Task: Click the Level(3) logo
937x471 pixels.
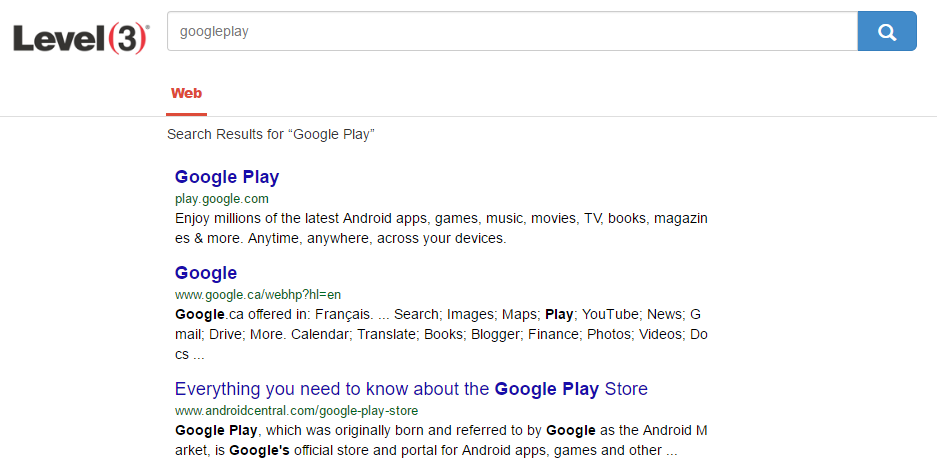Action: 81,38
